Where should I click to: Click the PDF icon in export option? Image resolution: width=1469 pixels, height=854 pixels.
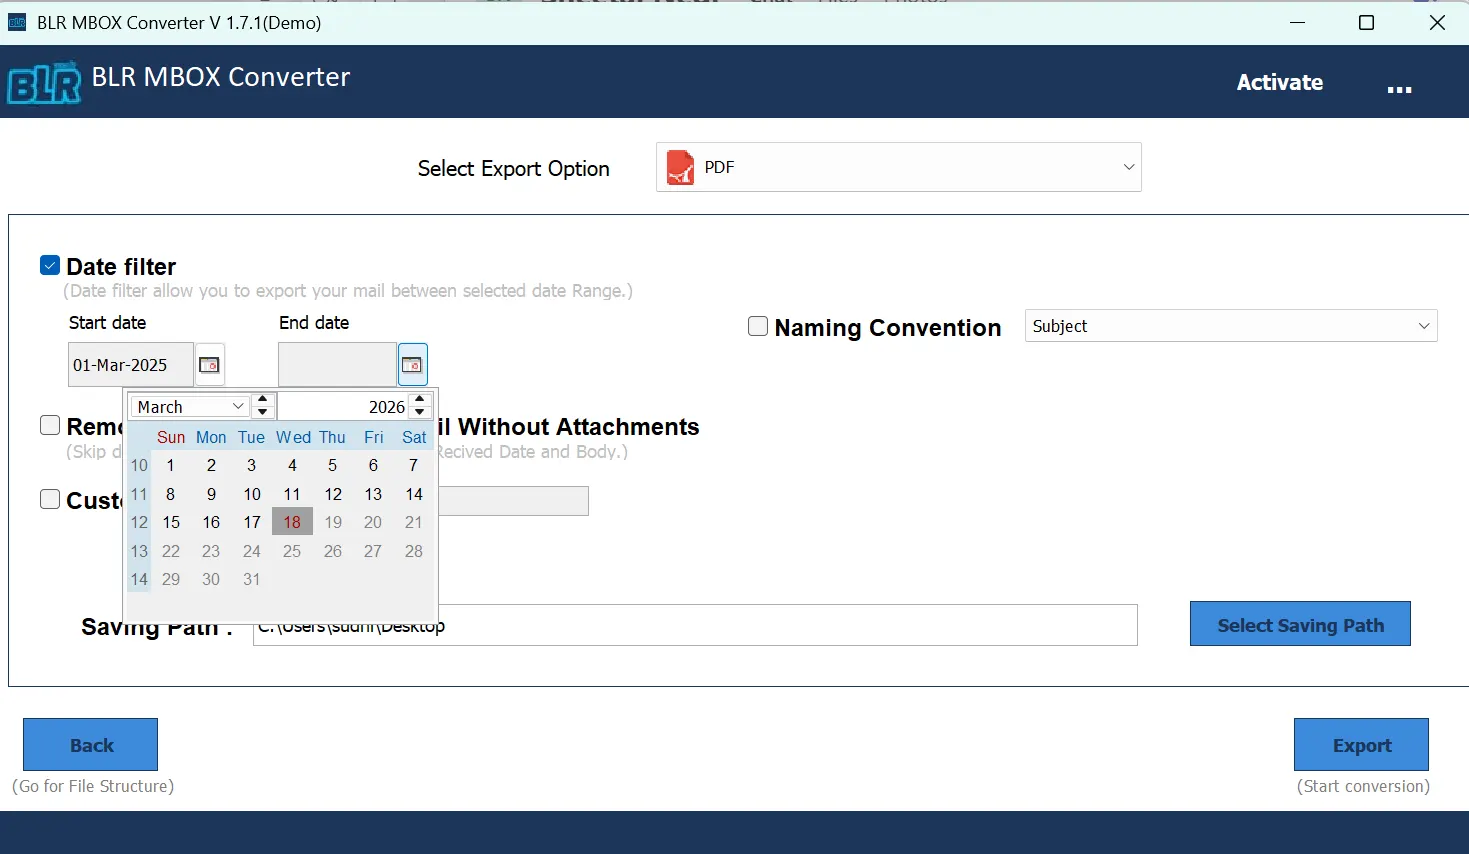pyautogui.click(x=681, y=168)
